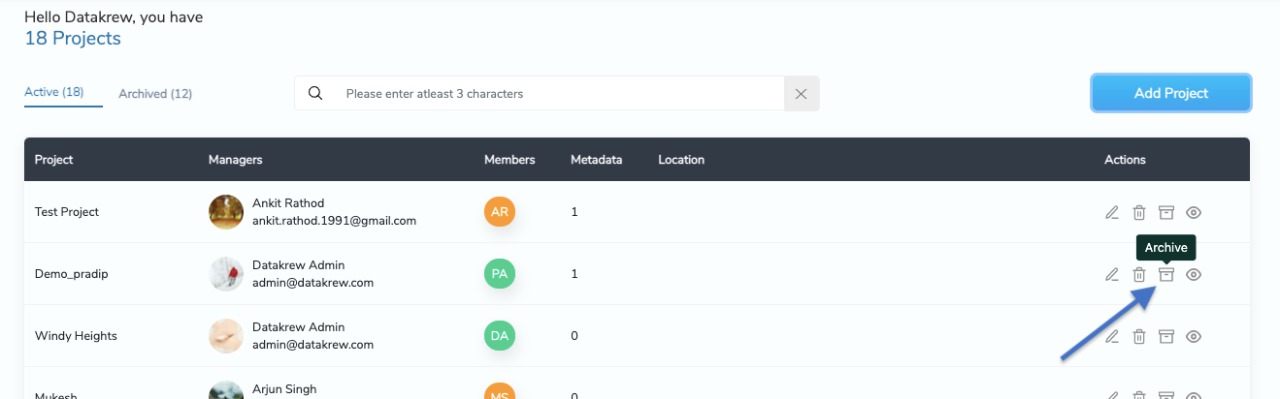Delete the Test Project row
This screenshot has height=399, width=1280.
pyautogui.click(x=1139, y=212)
